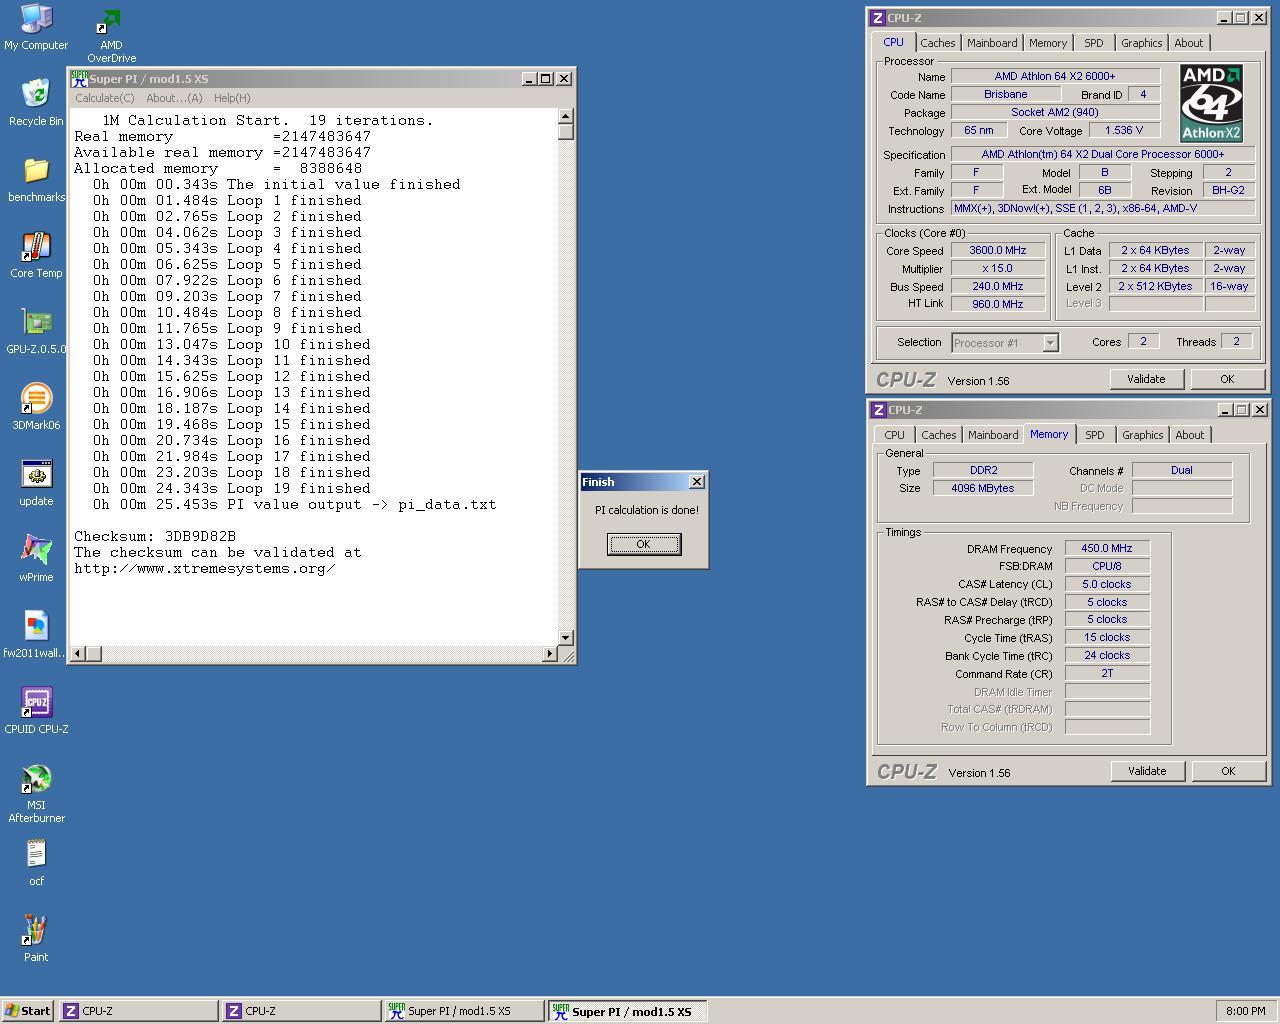Image resolution: width=1280 pixels, height=1024 pixels.
Task: Click the Core Speed 3600.0 MHz field
Action: (997, 251)
